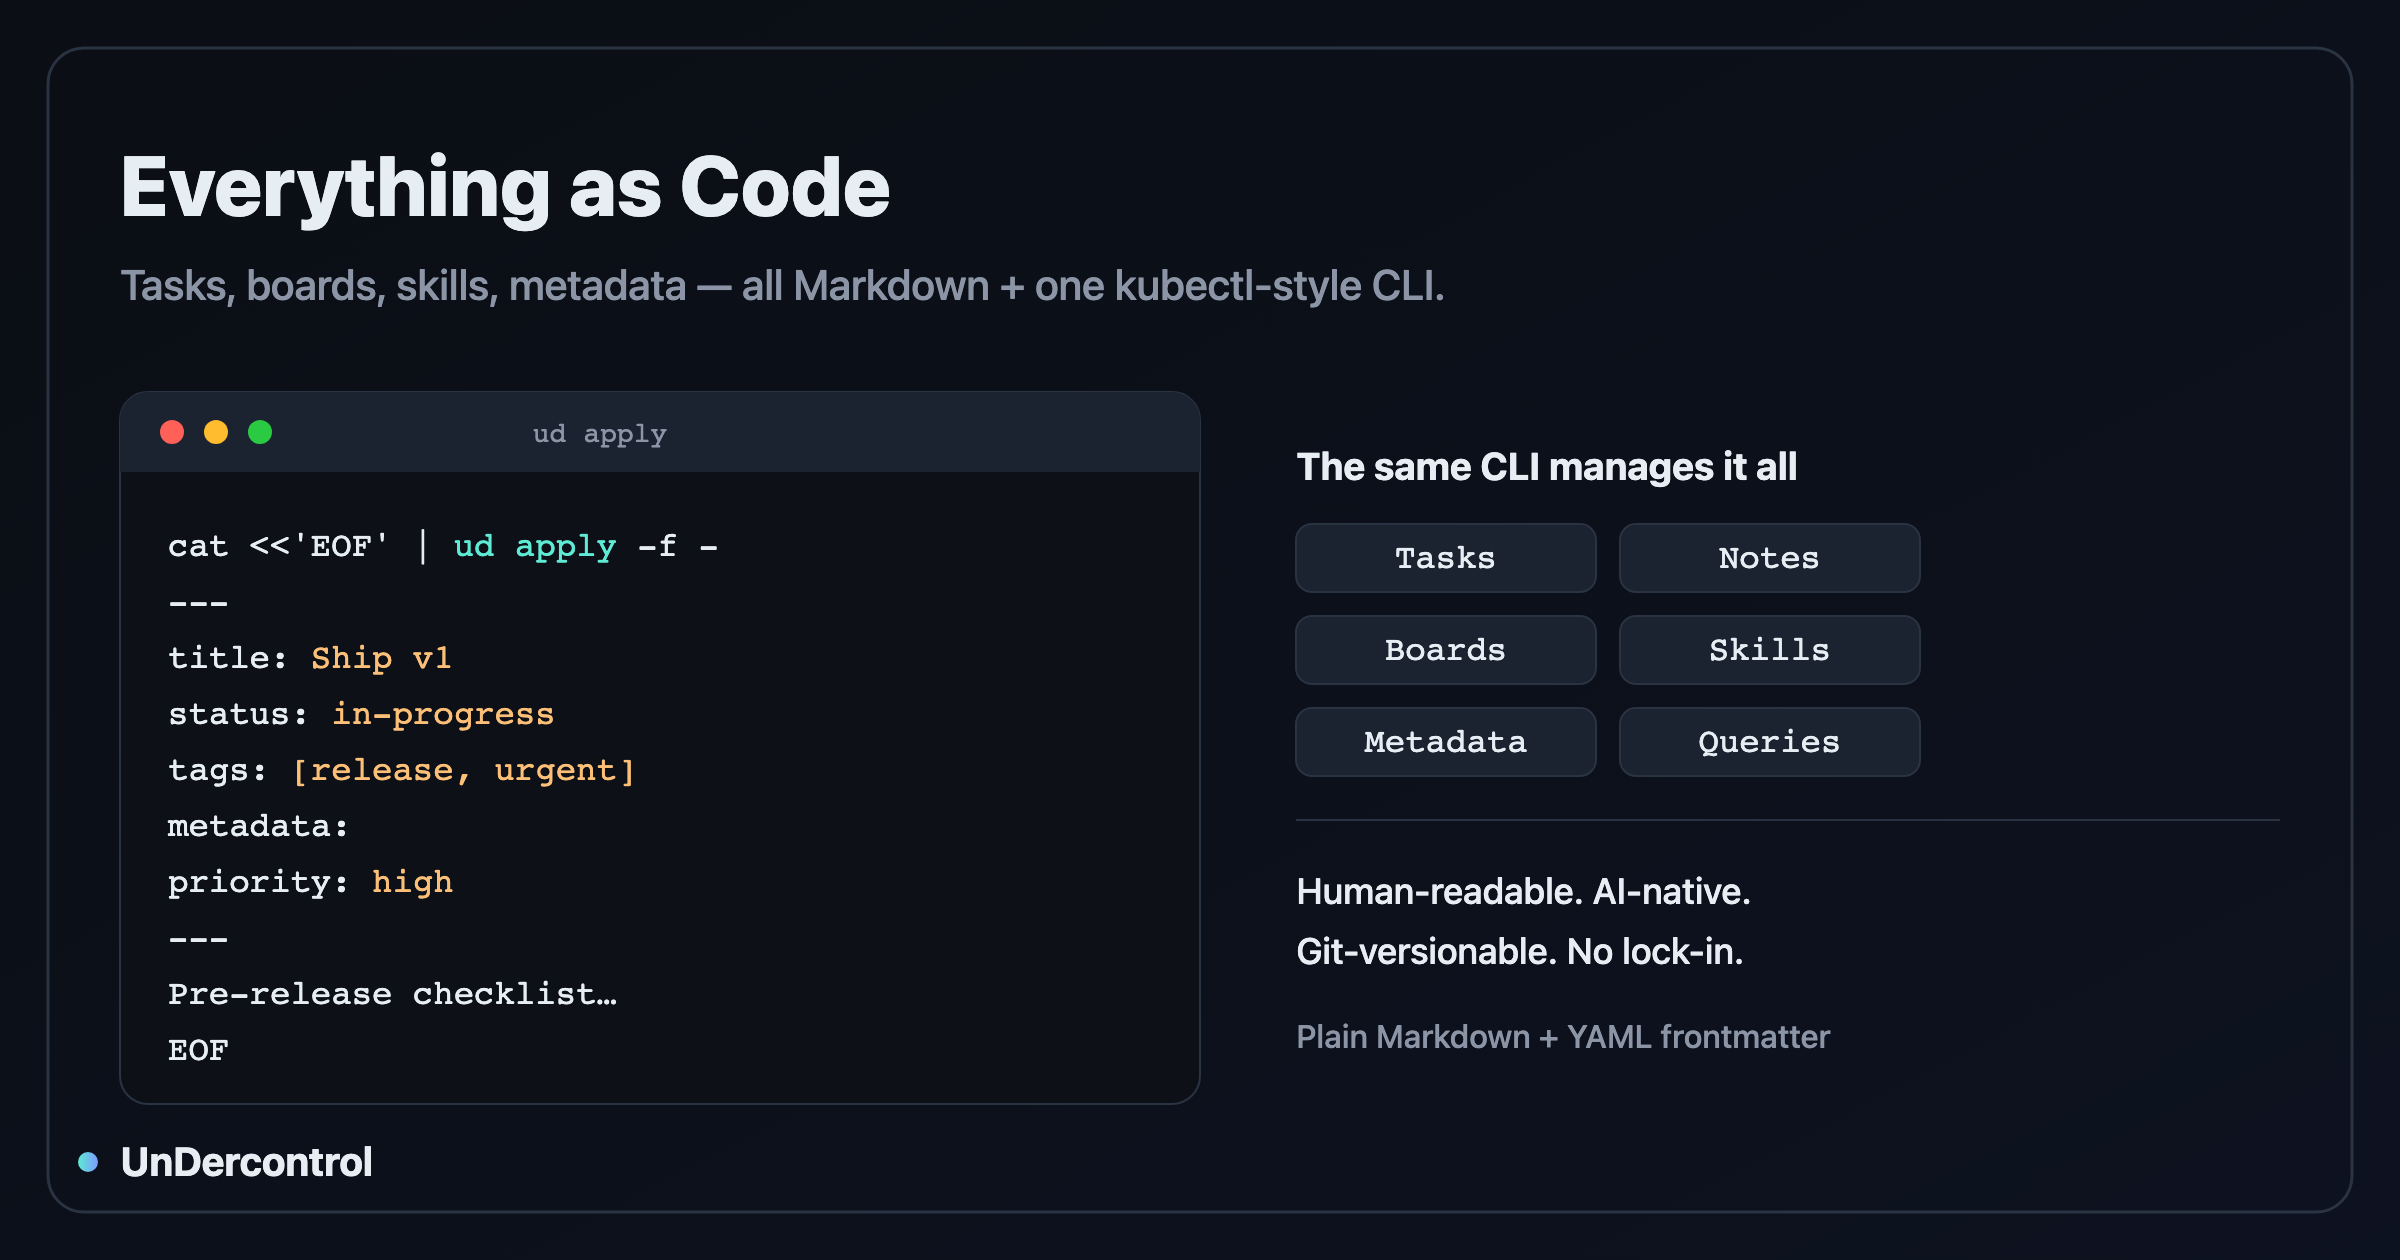This screenshot has height=1260, width=2400.
Task: Select the Tasks chip
Action: (1446, 558)
